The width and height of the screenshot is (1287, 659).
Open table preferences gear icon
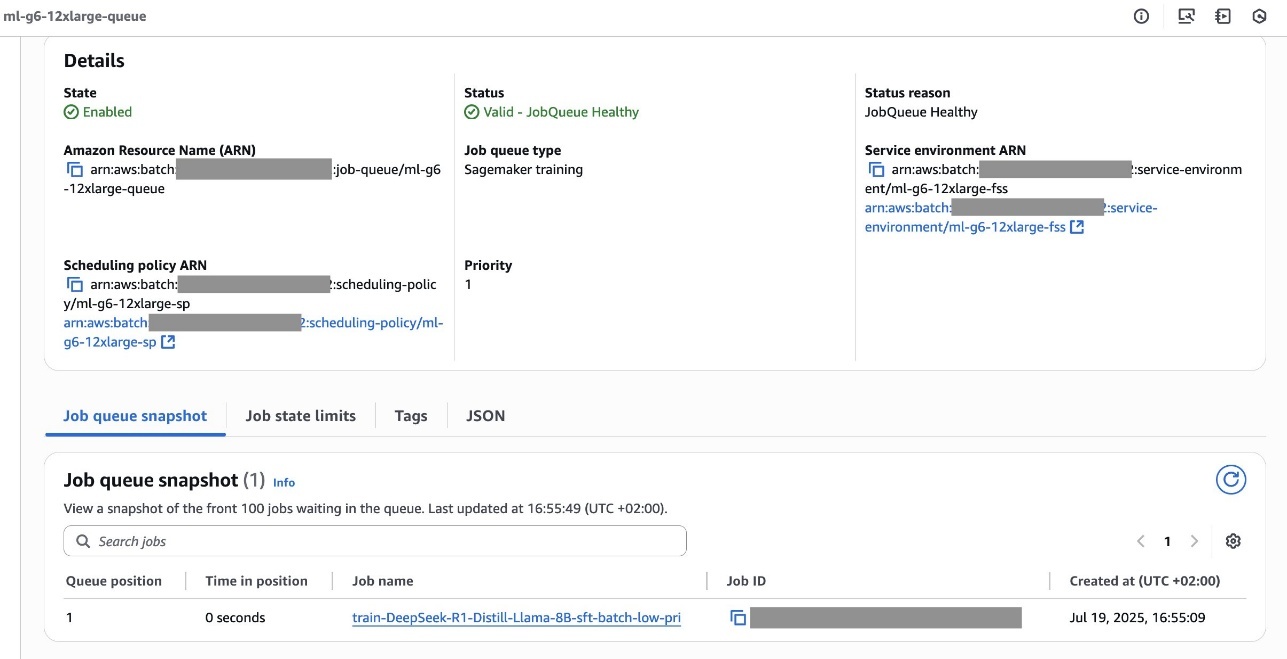[x=1233, y=541]
